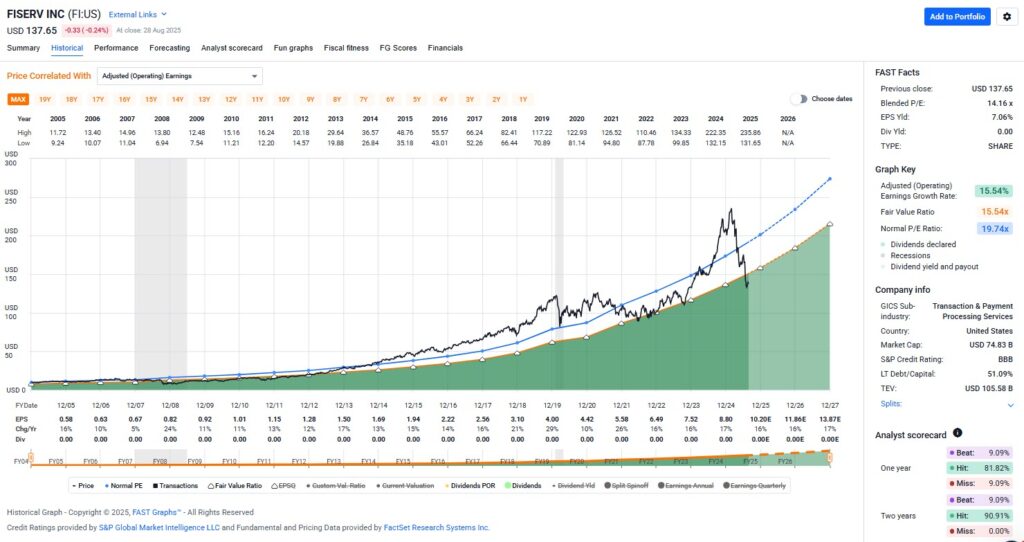This screenshot has height=542, width=1024.
Task: Open Price Correlated With dropdown
Action: [x=180, y=76]
